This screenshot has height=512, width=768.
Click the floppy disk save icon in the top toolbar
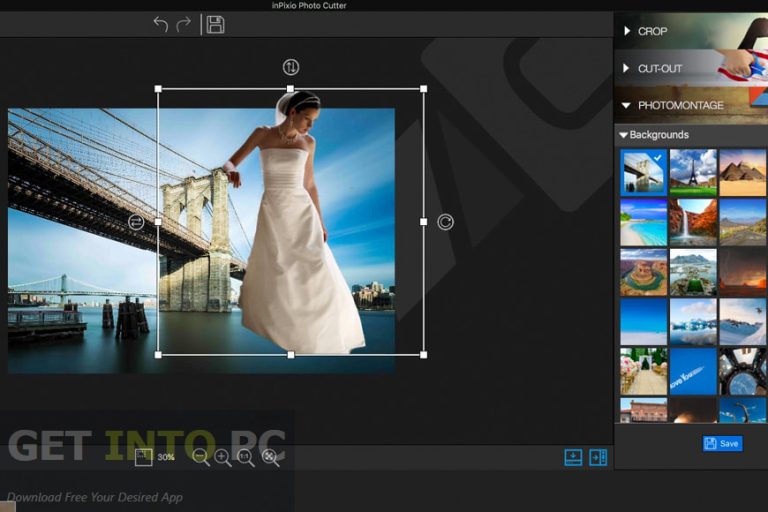click(x=215, y=25)
